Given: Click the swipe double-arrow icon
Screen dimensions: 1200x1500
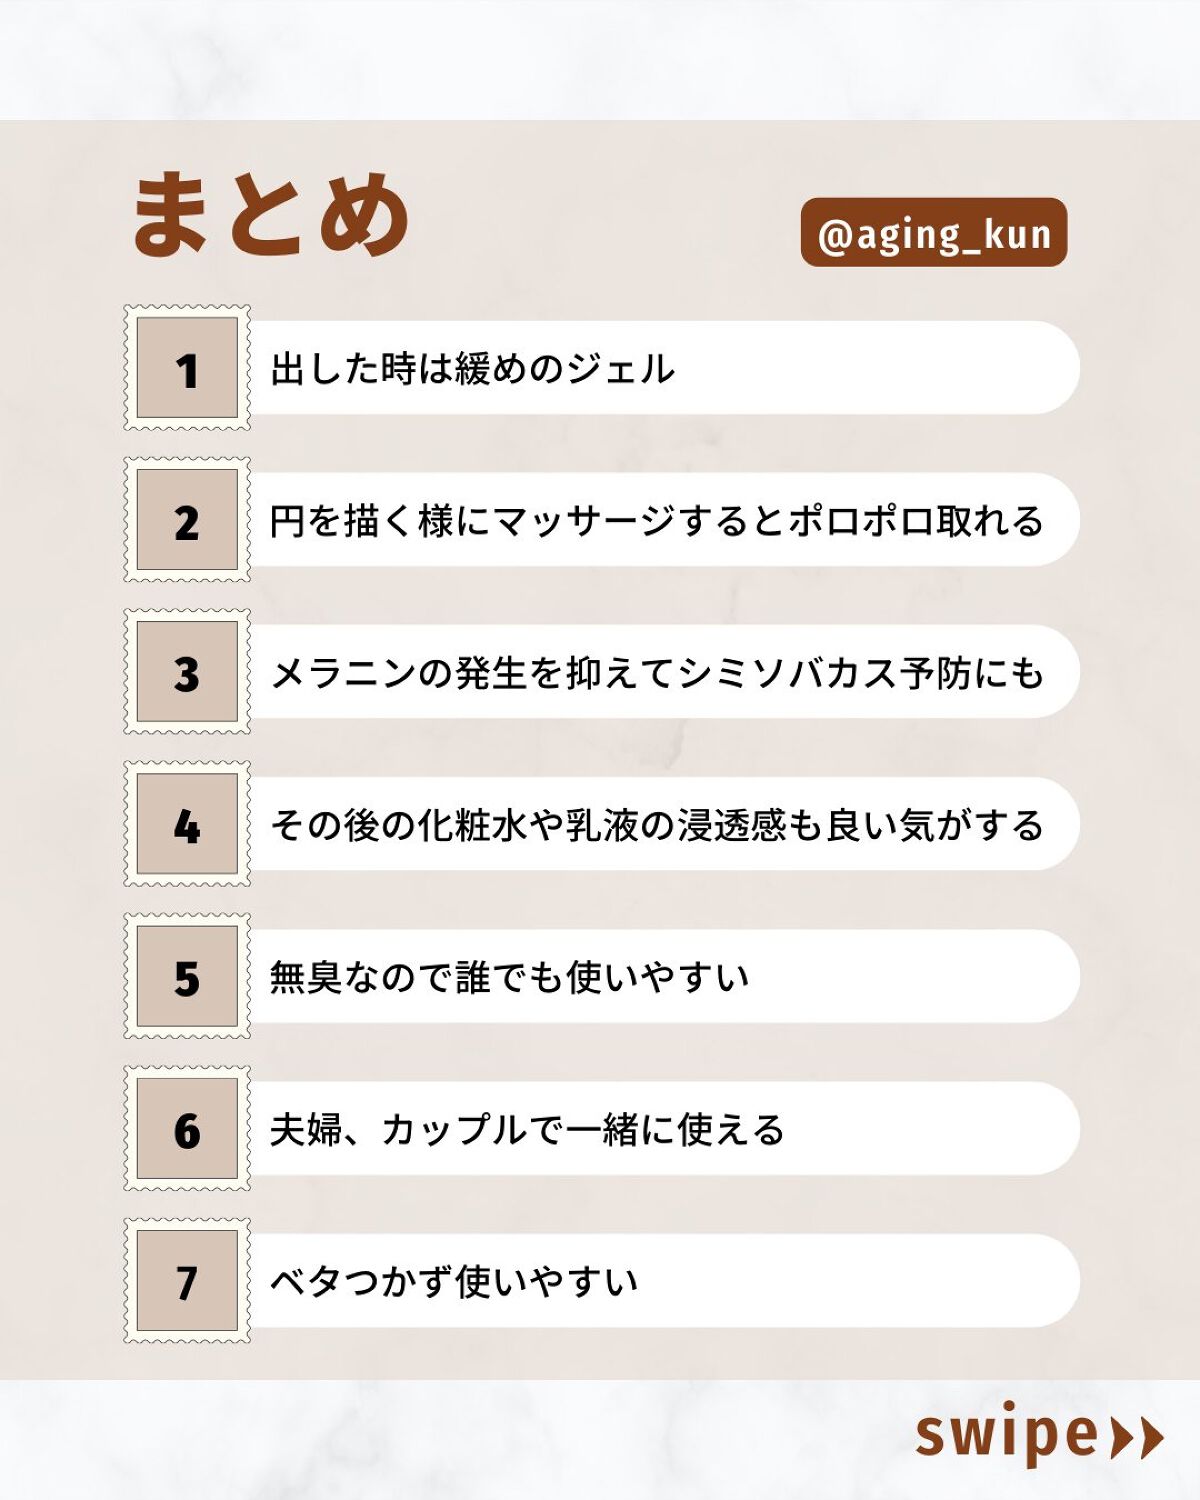Looking at the screenshot, I should point(1138,1438).
